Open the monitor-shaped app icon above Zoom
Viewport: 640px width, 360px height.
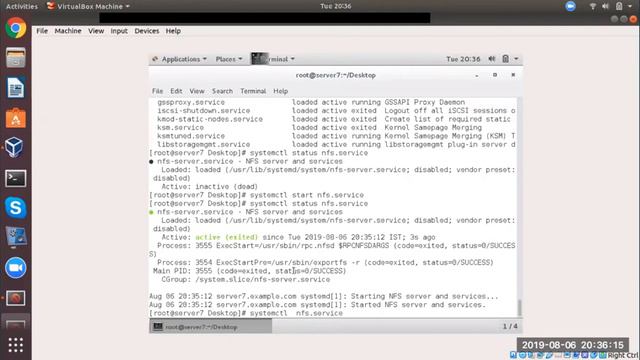pyautogui.click(x=16, y=238)
